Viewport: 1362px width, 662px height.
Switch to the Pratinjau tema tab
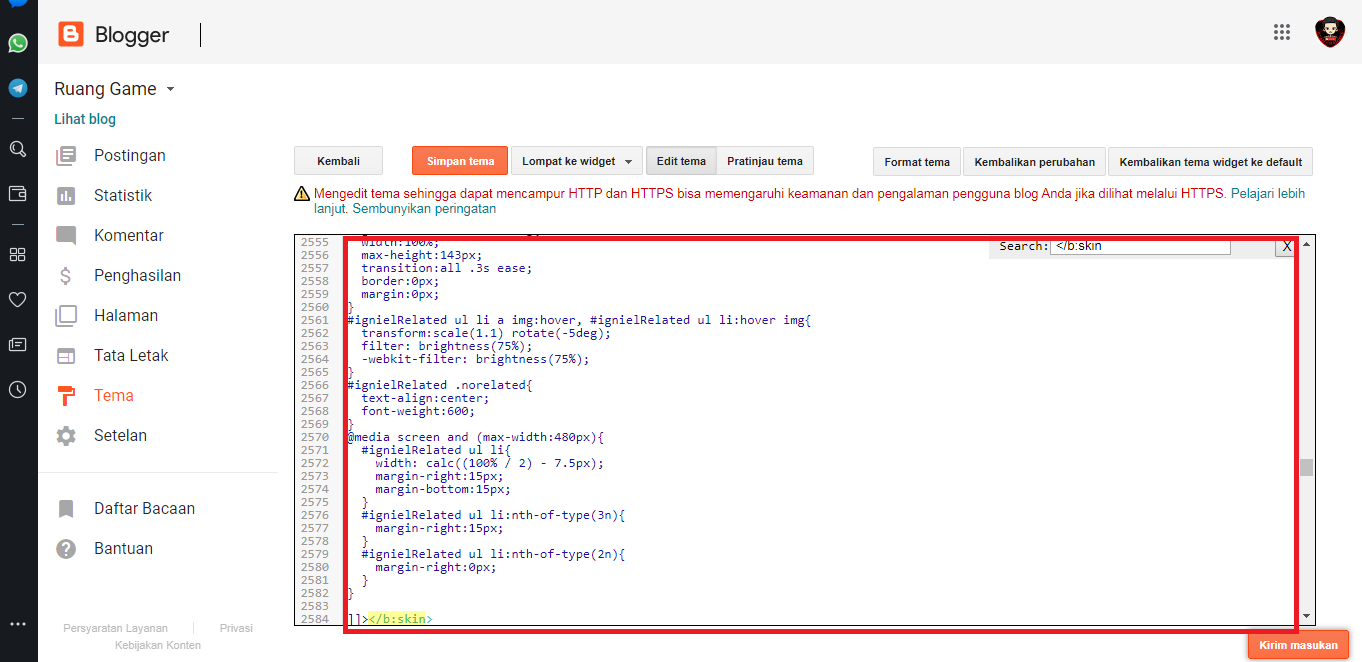[764, 162]
